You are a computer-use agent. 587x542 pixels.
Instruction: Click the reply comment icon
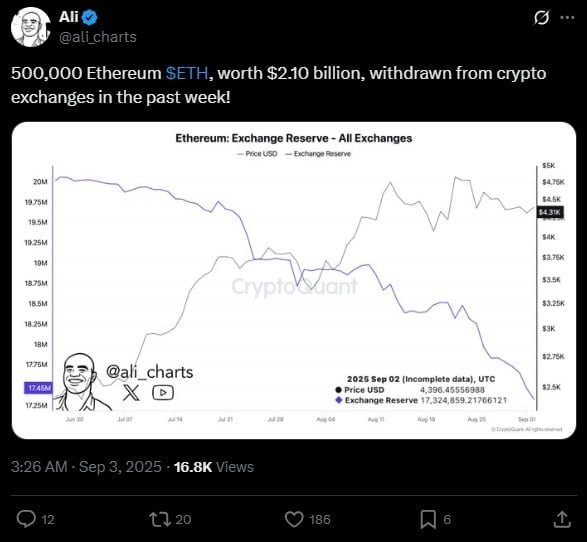coord(26,519)
